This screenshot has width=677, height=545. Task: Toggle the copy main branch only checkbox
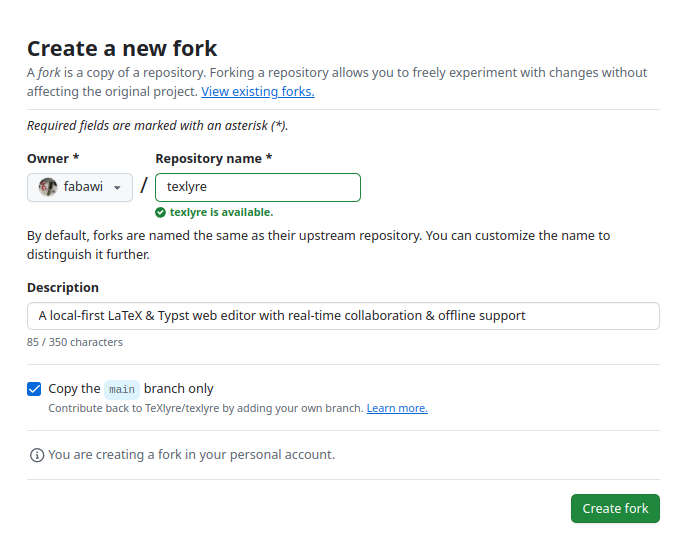(x=34, y=389)
